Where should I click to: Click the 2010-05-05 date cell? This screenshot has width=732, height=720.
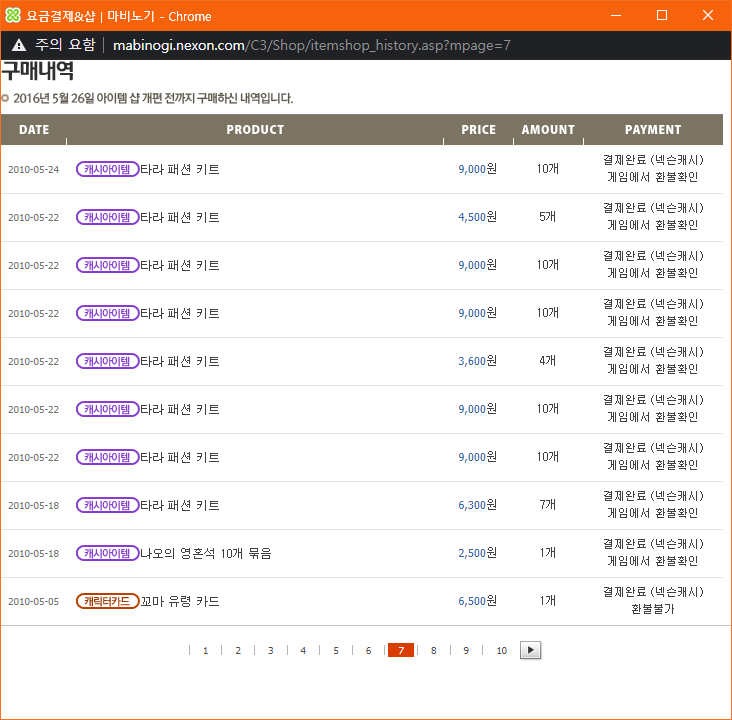pos(34,601)
